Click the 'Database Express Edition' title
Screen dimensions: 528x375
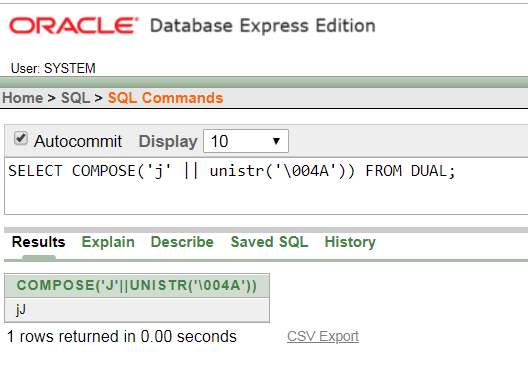pyautogui.click(x=263, y=26)
